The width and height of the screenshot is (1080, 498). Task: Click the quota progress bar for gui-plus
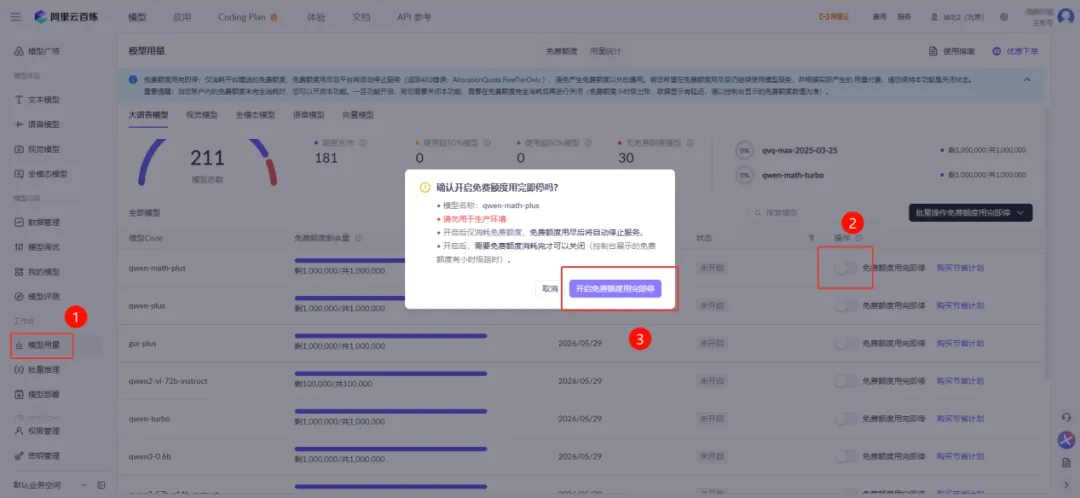point(391,336)
